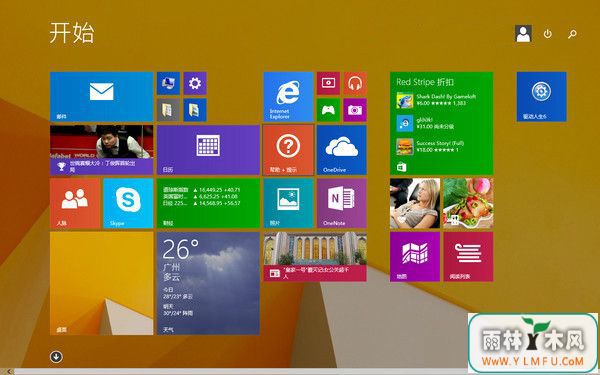The width and height of the screenshot is (600, 375).
Task: Open the 驱动人生6 gear tile
Action: click(x=541, y=96)
